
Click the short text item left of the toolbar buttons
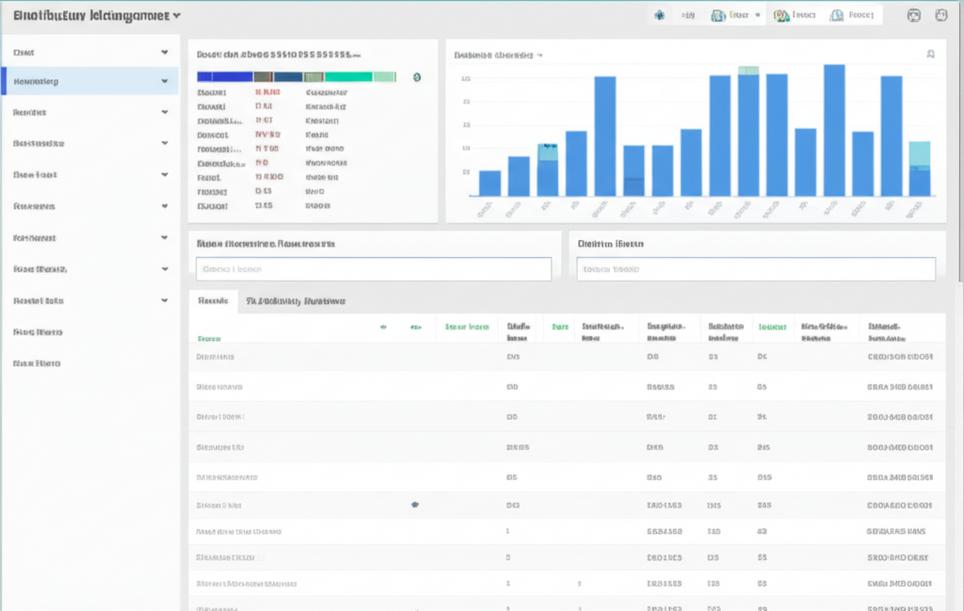pos(688,16)
